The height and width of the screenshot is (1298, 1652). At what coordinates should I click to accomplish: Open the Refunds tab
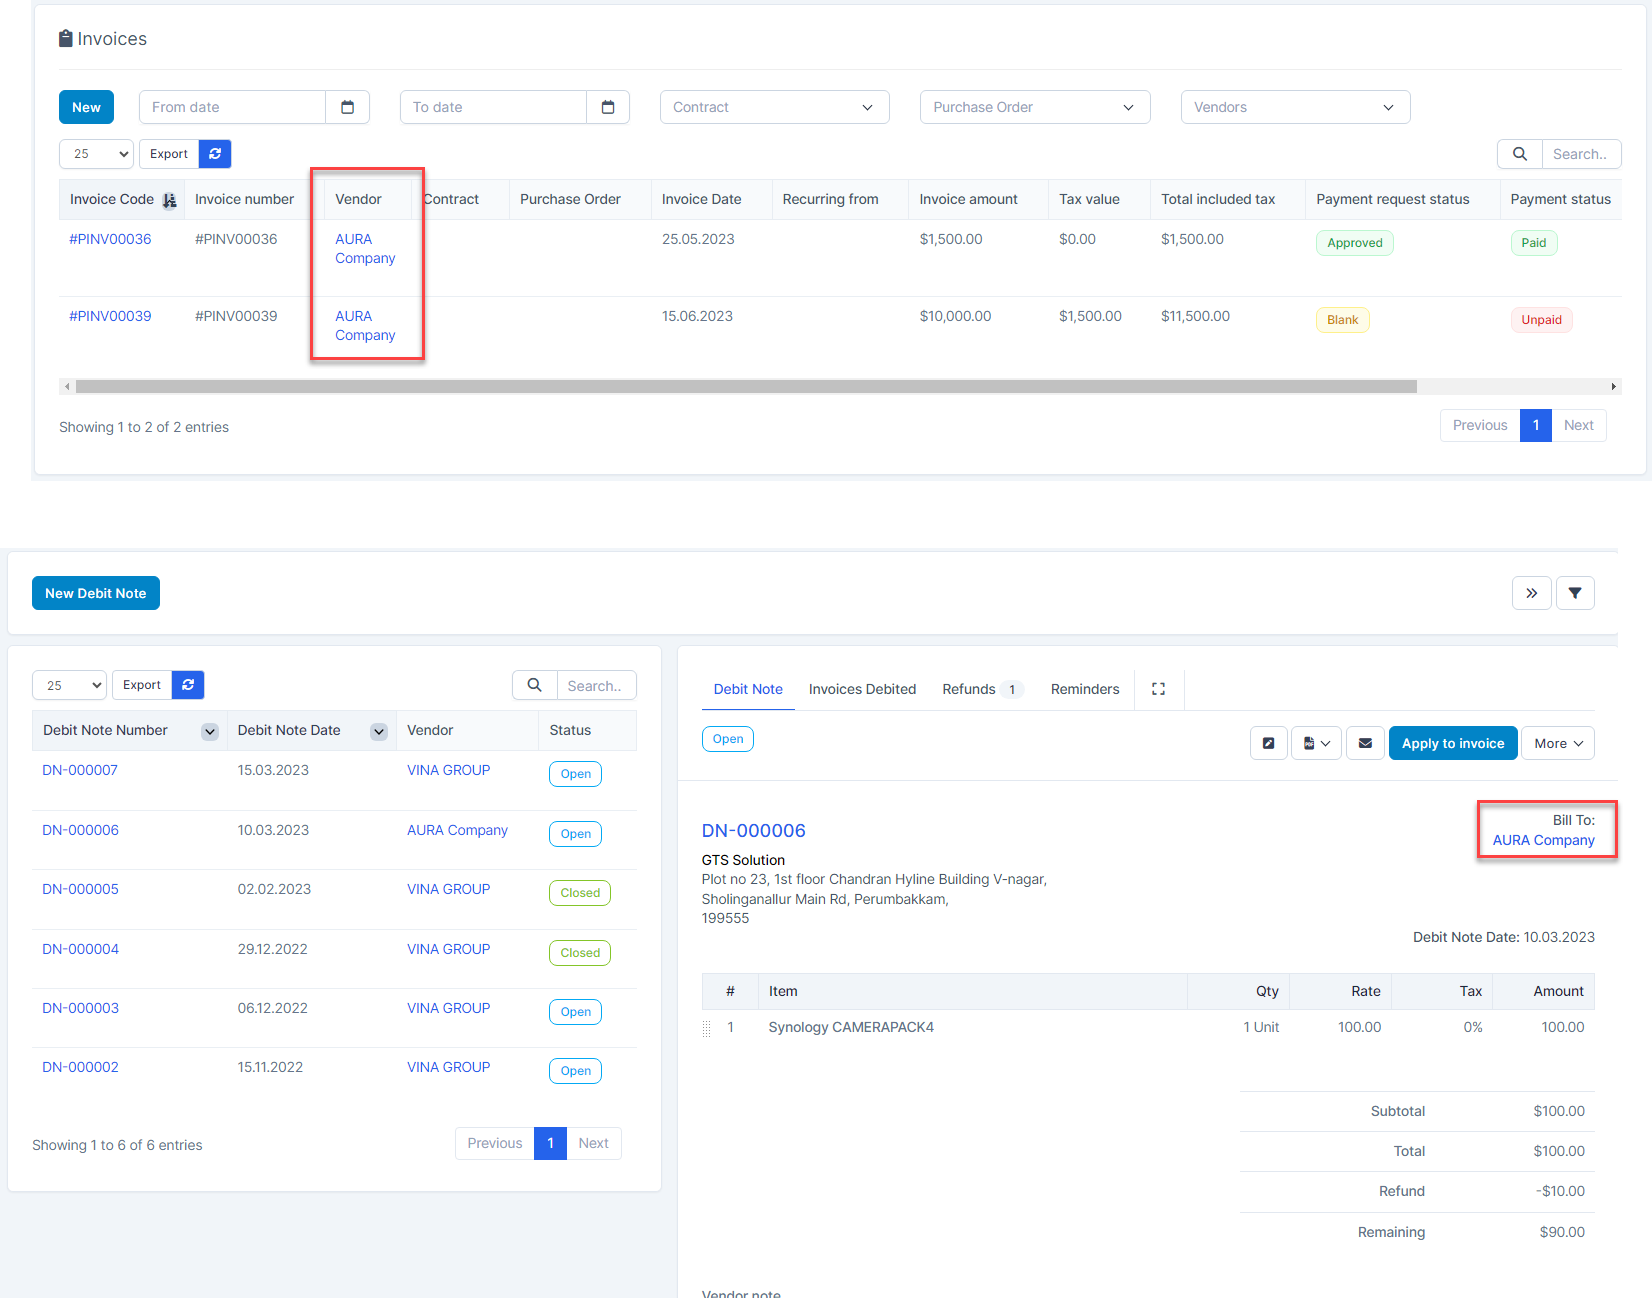tap(968, 689)
